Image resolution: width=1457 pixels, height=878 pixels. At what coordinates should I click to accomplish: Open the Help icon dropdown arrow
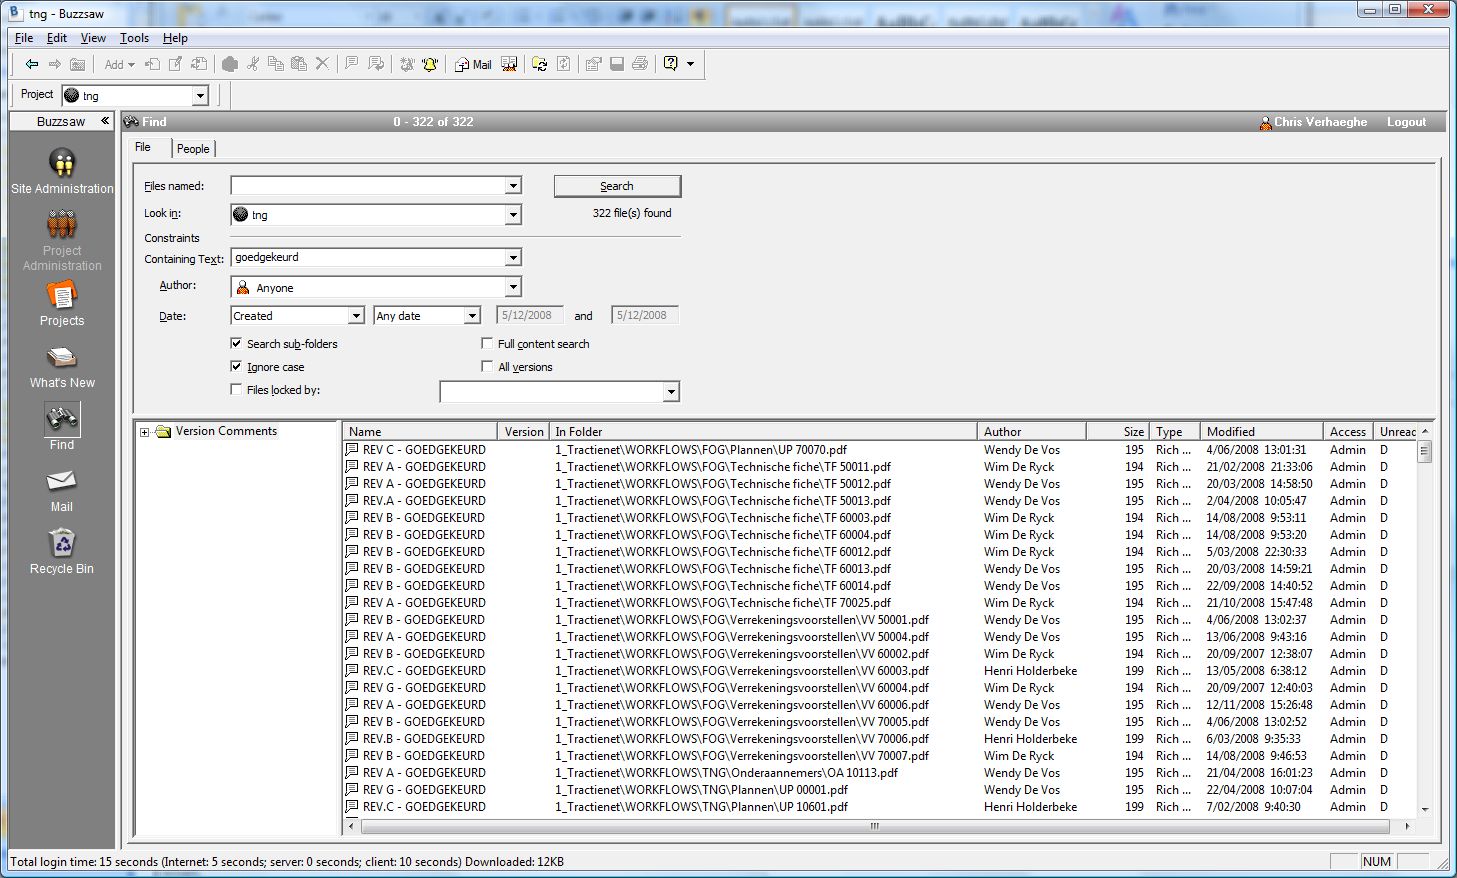click(x=690, y=64)
